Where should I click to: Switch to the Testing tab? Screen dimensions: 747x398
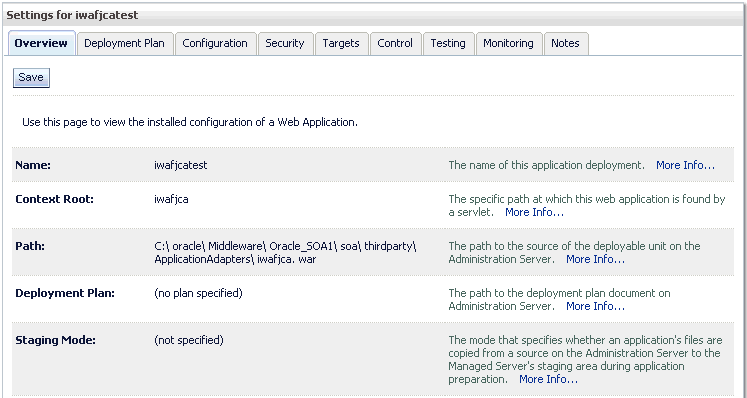click(x=448, y=43)
